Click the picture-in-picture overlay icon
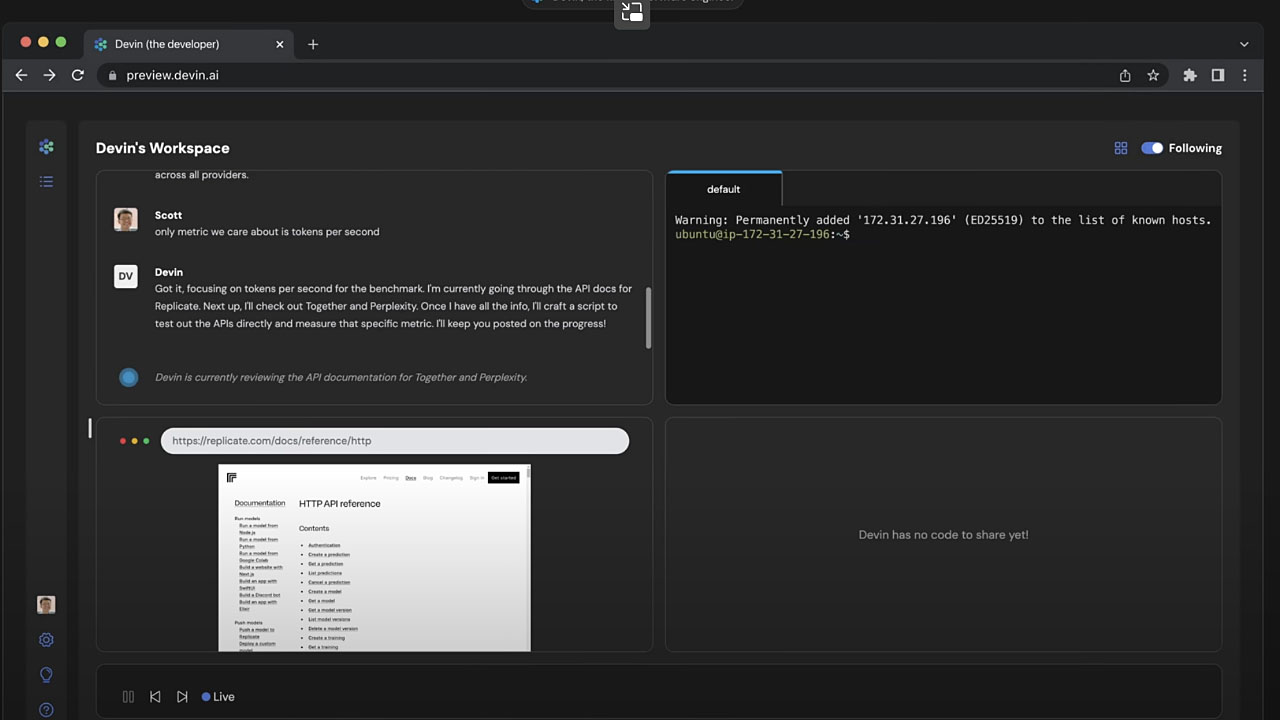The image size is (1280, 720). click(x=632, y=12)
